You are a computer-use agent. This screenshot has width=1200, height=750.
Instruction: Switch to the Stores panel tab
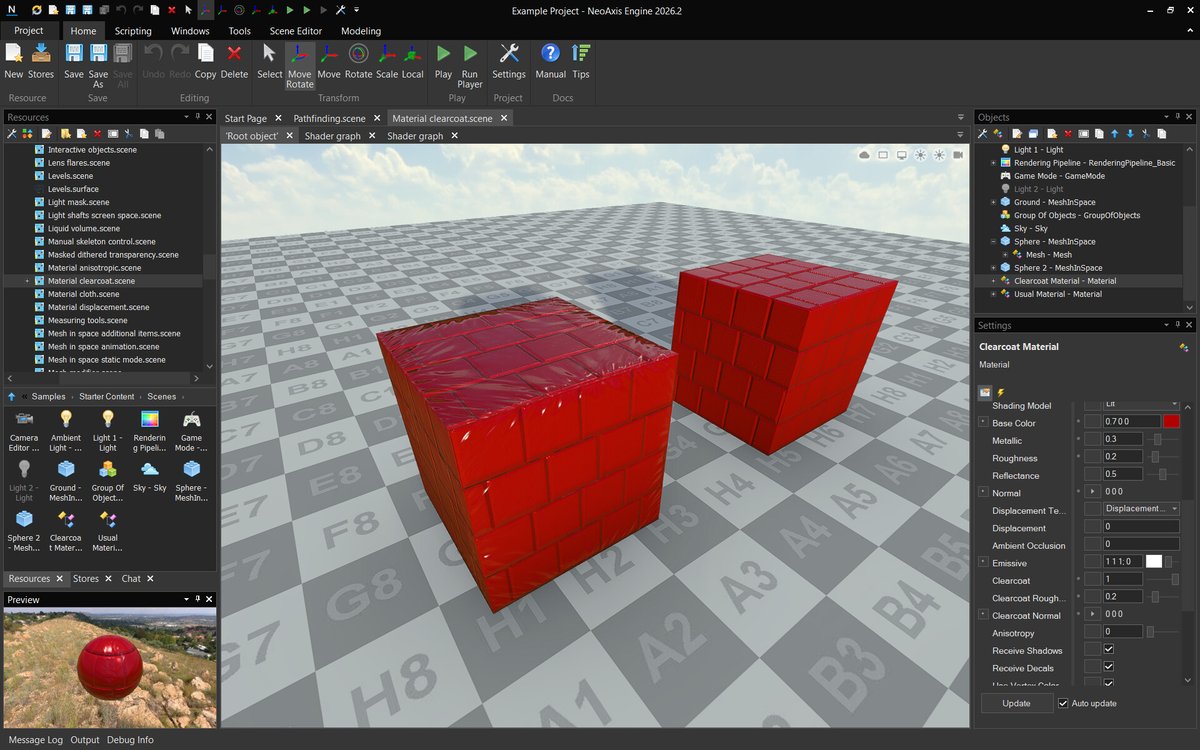point(86,578)
